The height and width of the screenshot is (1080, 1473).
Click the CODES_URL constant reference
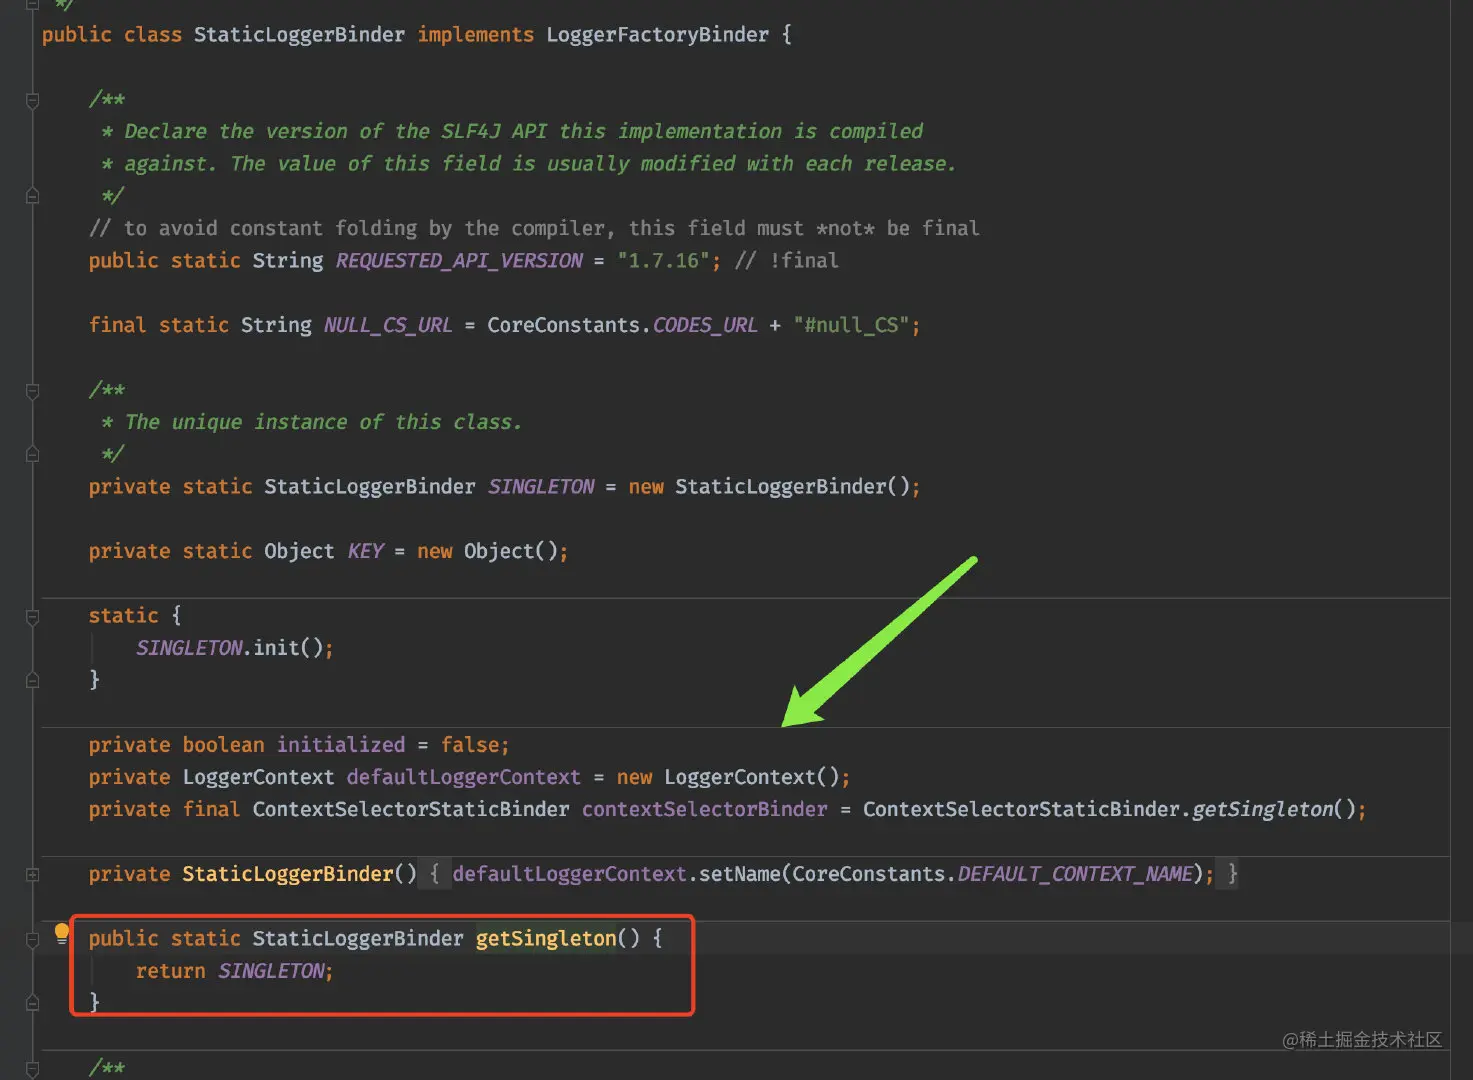[705, 326]
